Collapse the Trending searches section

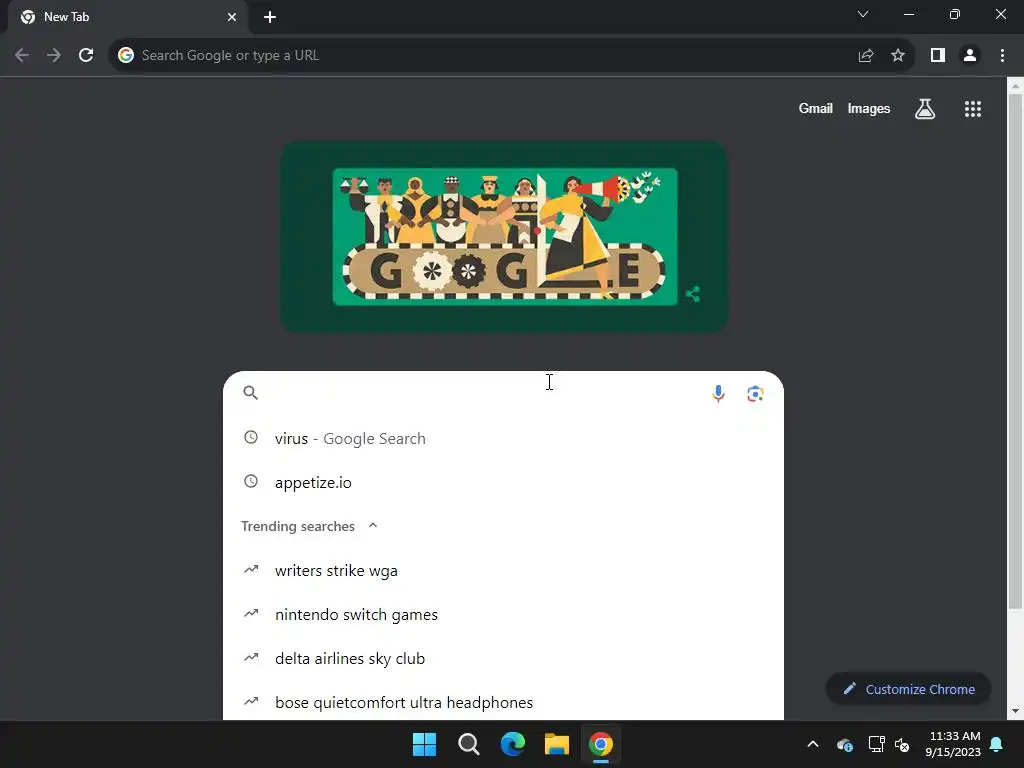coord(373,526)
